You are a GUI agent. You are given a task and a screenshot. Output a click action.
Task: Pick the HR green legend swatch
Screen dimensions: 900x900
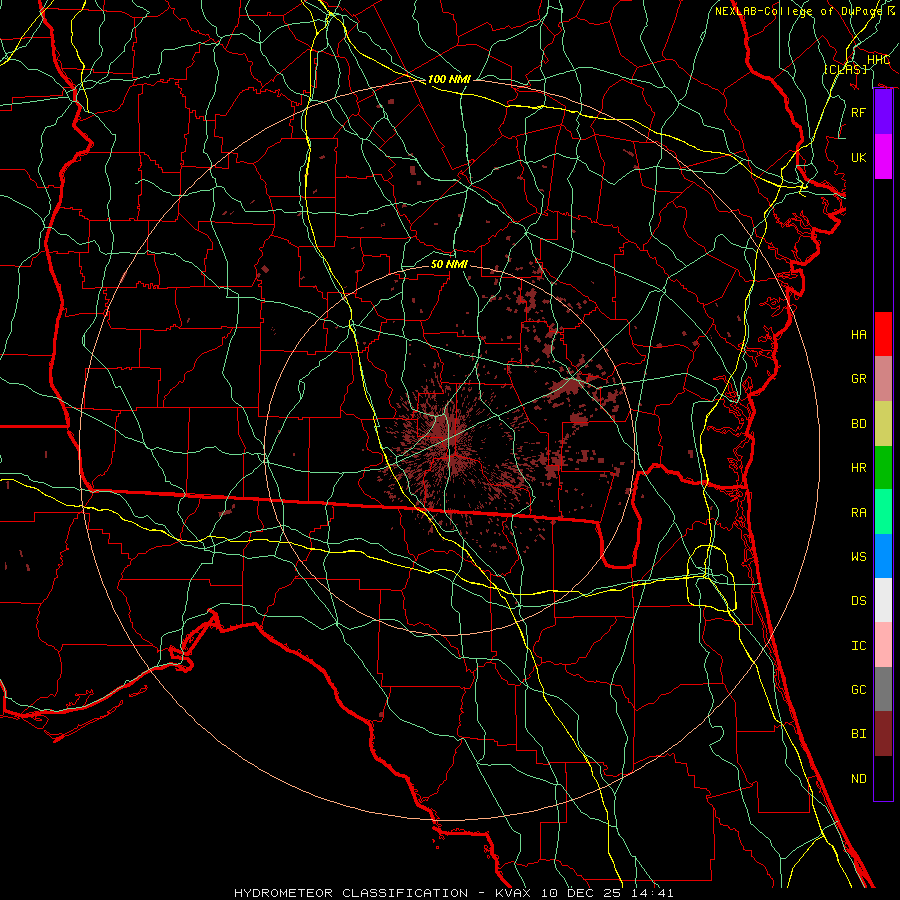[883, 468]
